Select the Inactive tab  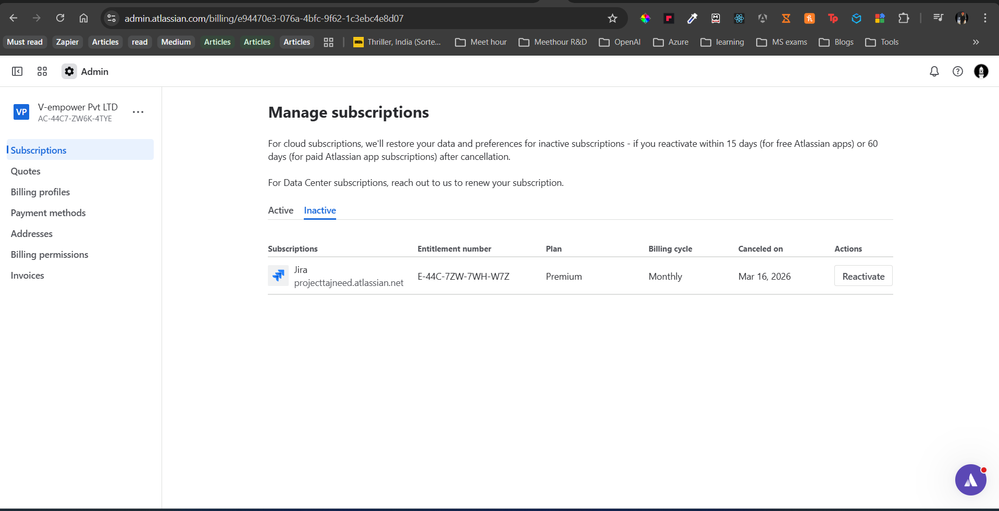pyautogui.click(x=320, y=211)
